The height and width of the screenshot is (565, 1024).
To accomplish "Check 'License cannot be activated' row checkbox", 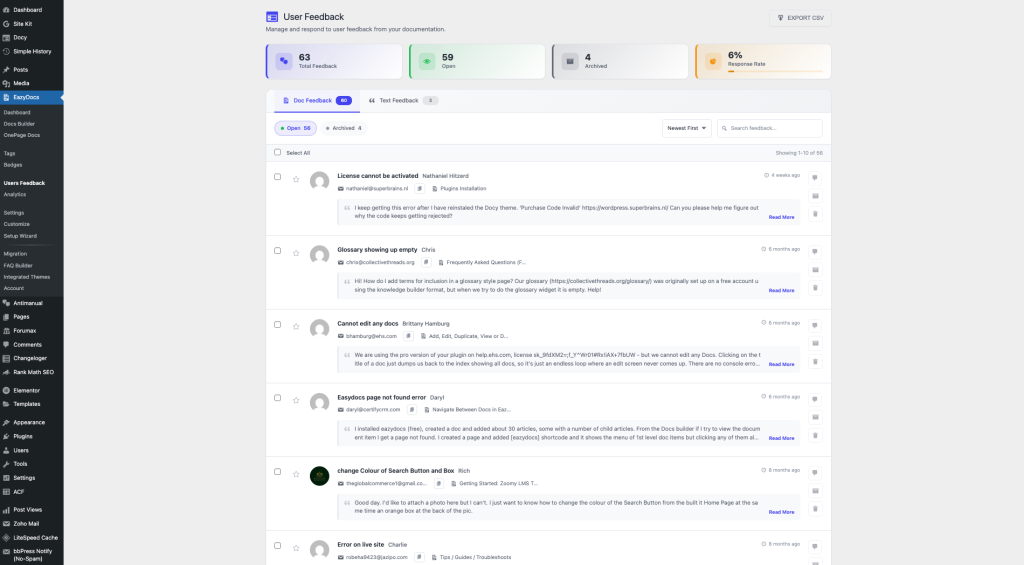I will click(278, 177).
